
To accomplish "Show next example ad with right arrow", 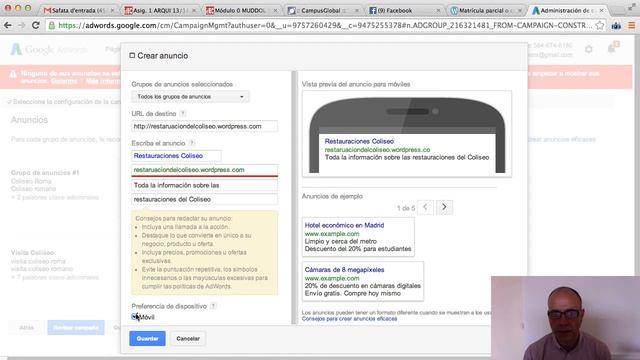I will tap(444, 207).
